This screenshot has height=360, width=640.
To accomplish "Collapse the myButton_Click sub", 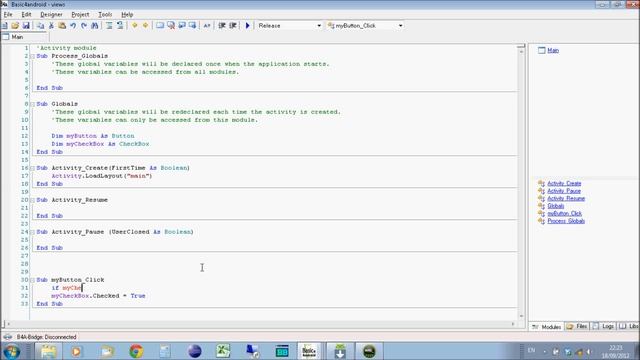I will coord(32,280).
